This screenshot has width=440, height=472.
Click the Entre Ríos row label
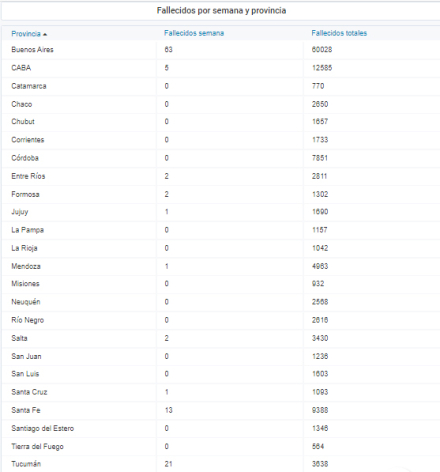click(28, 176)
